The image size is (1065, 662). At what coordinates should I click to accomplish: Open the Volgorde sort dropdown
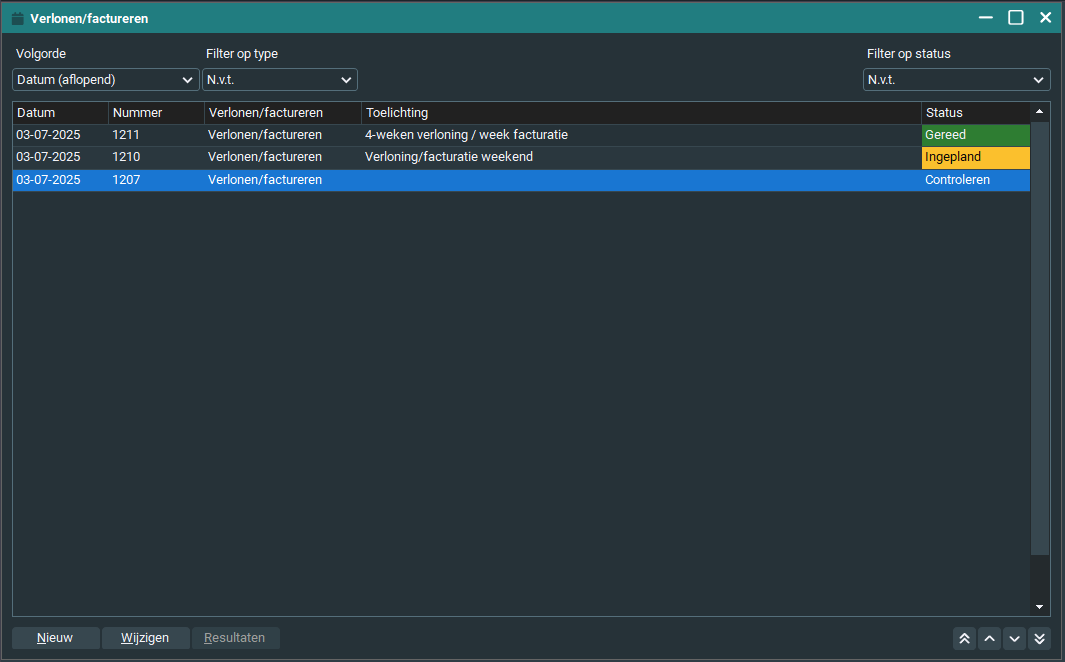106,80
